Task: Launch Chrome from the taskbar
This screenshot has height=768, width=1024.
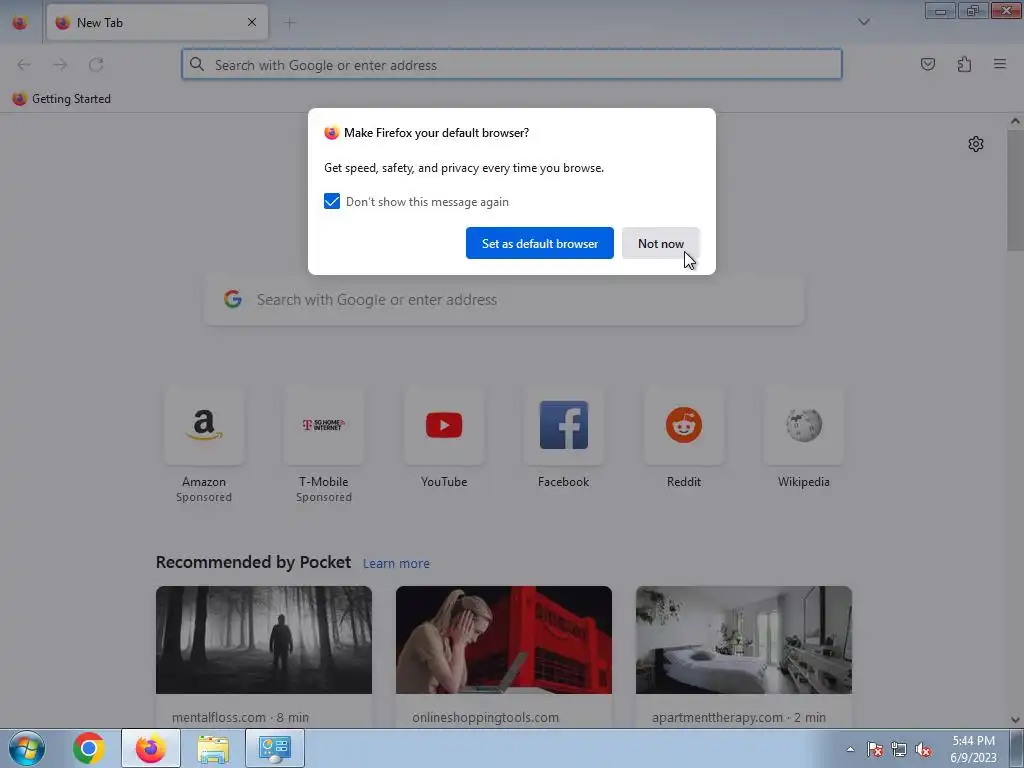Action: (x=89, y=748)
